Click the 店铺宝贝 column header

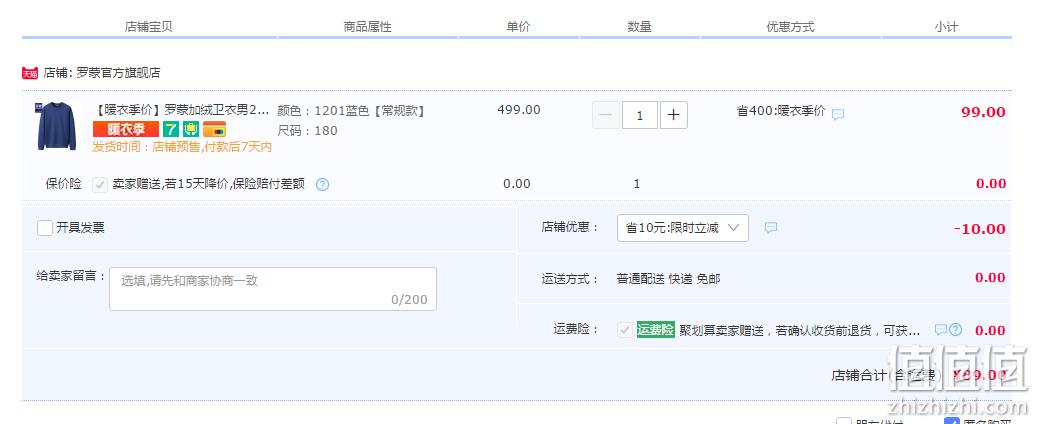(149, 27)
